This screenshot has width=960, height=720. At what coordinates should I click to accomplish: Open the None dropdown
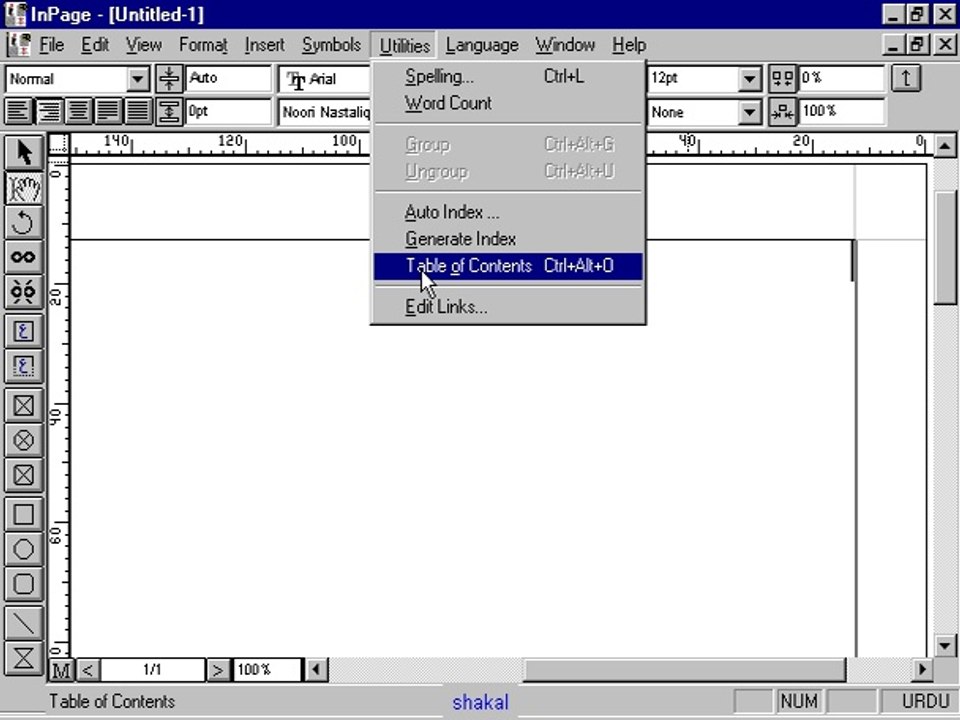[x=749, y=113]
